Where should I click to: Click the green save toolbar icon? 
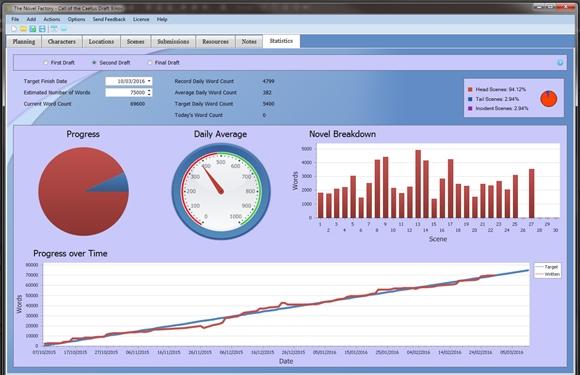pyautogui.click(x=33, y=29)
